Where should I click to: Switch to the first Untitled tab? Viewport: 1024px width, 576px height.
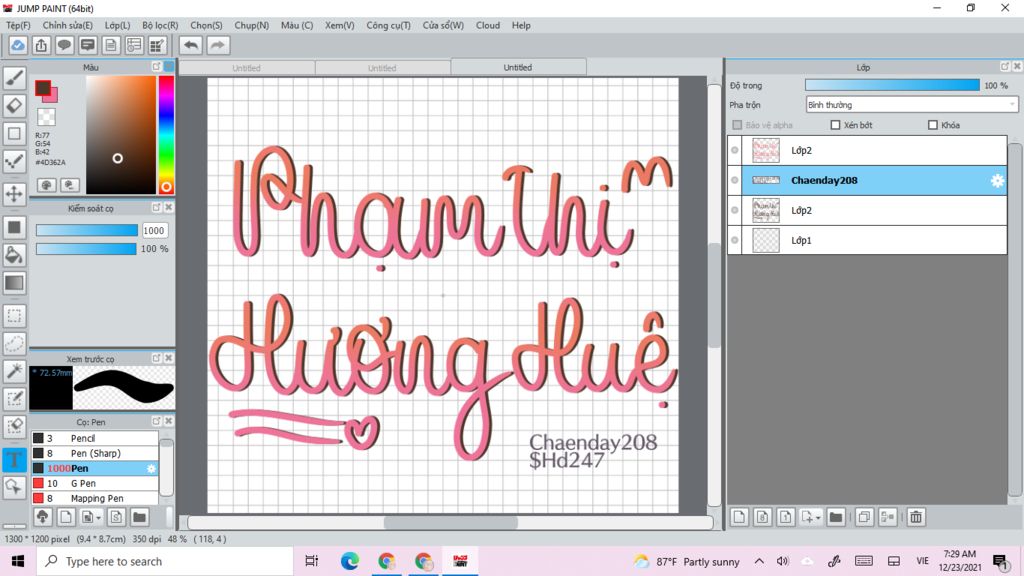point(247,67)
